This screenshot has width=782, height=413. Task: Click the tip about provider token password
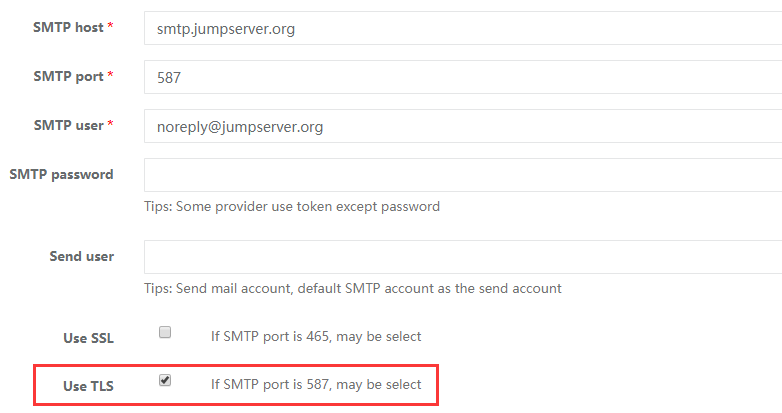click(292, 207)
